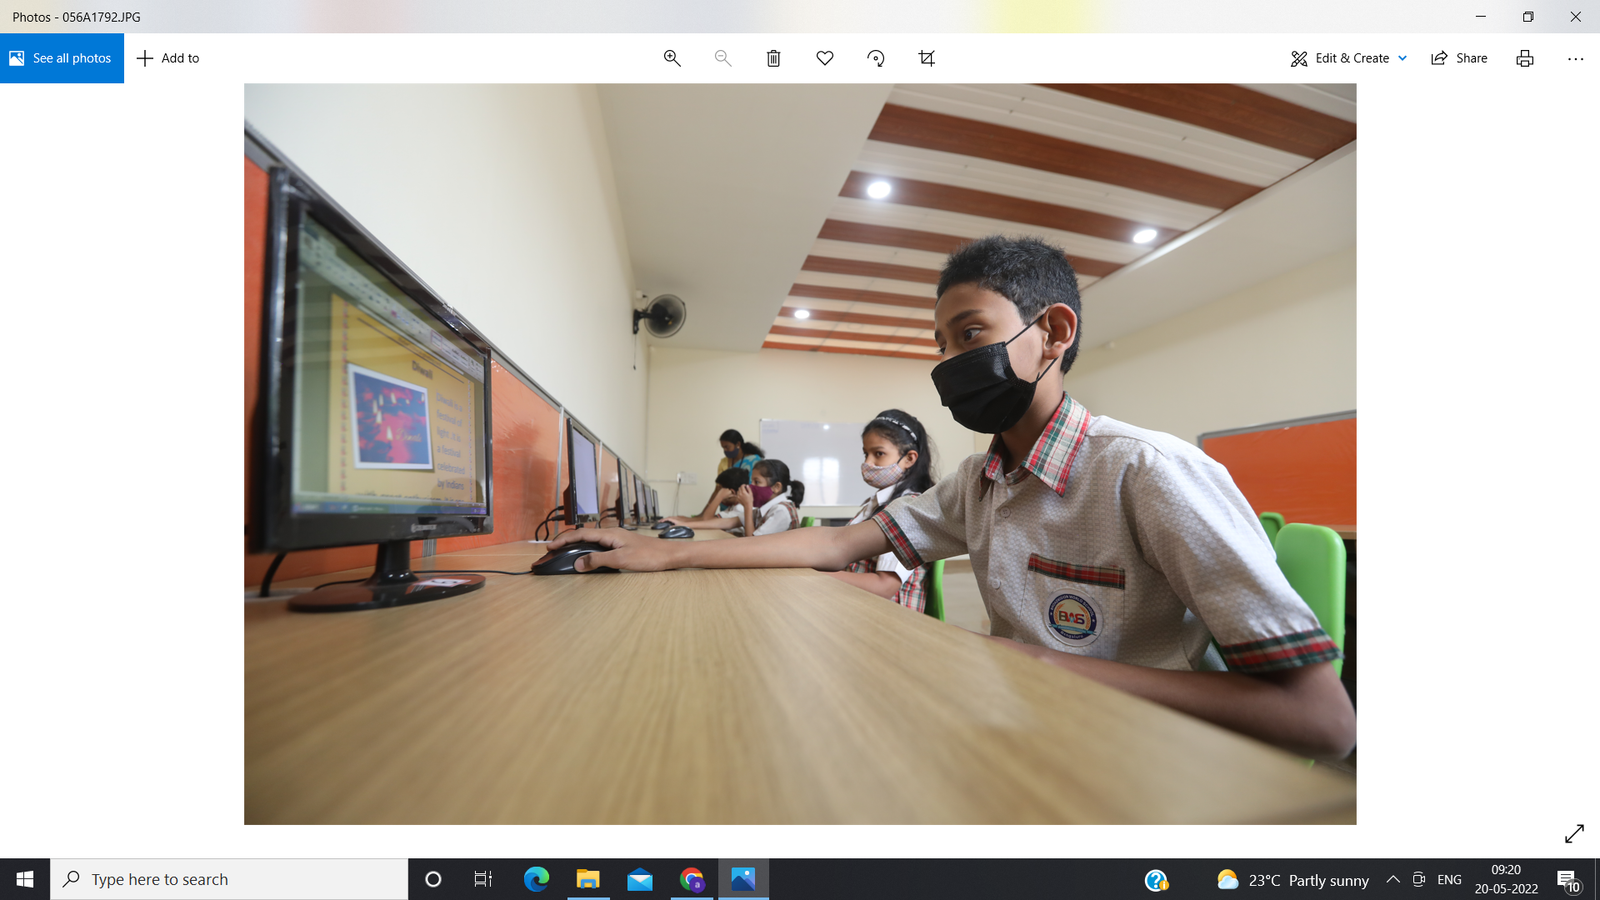Restore down the Photos window

1528,17
